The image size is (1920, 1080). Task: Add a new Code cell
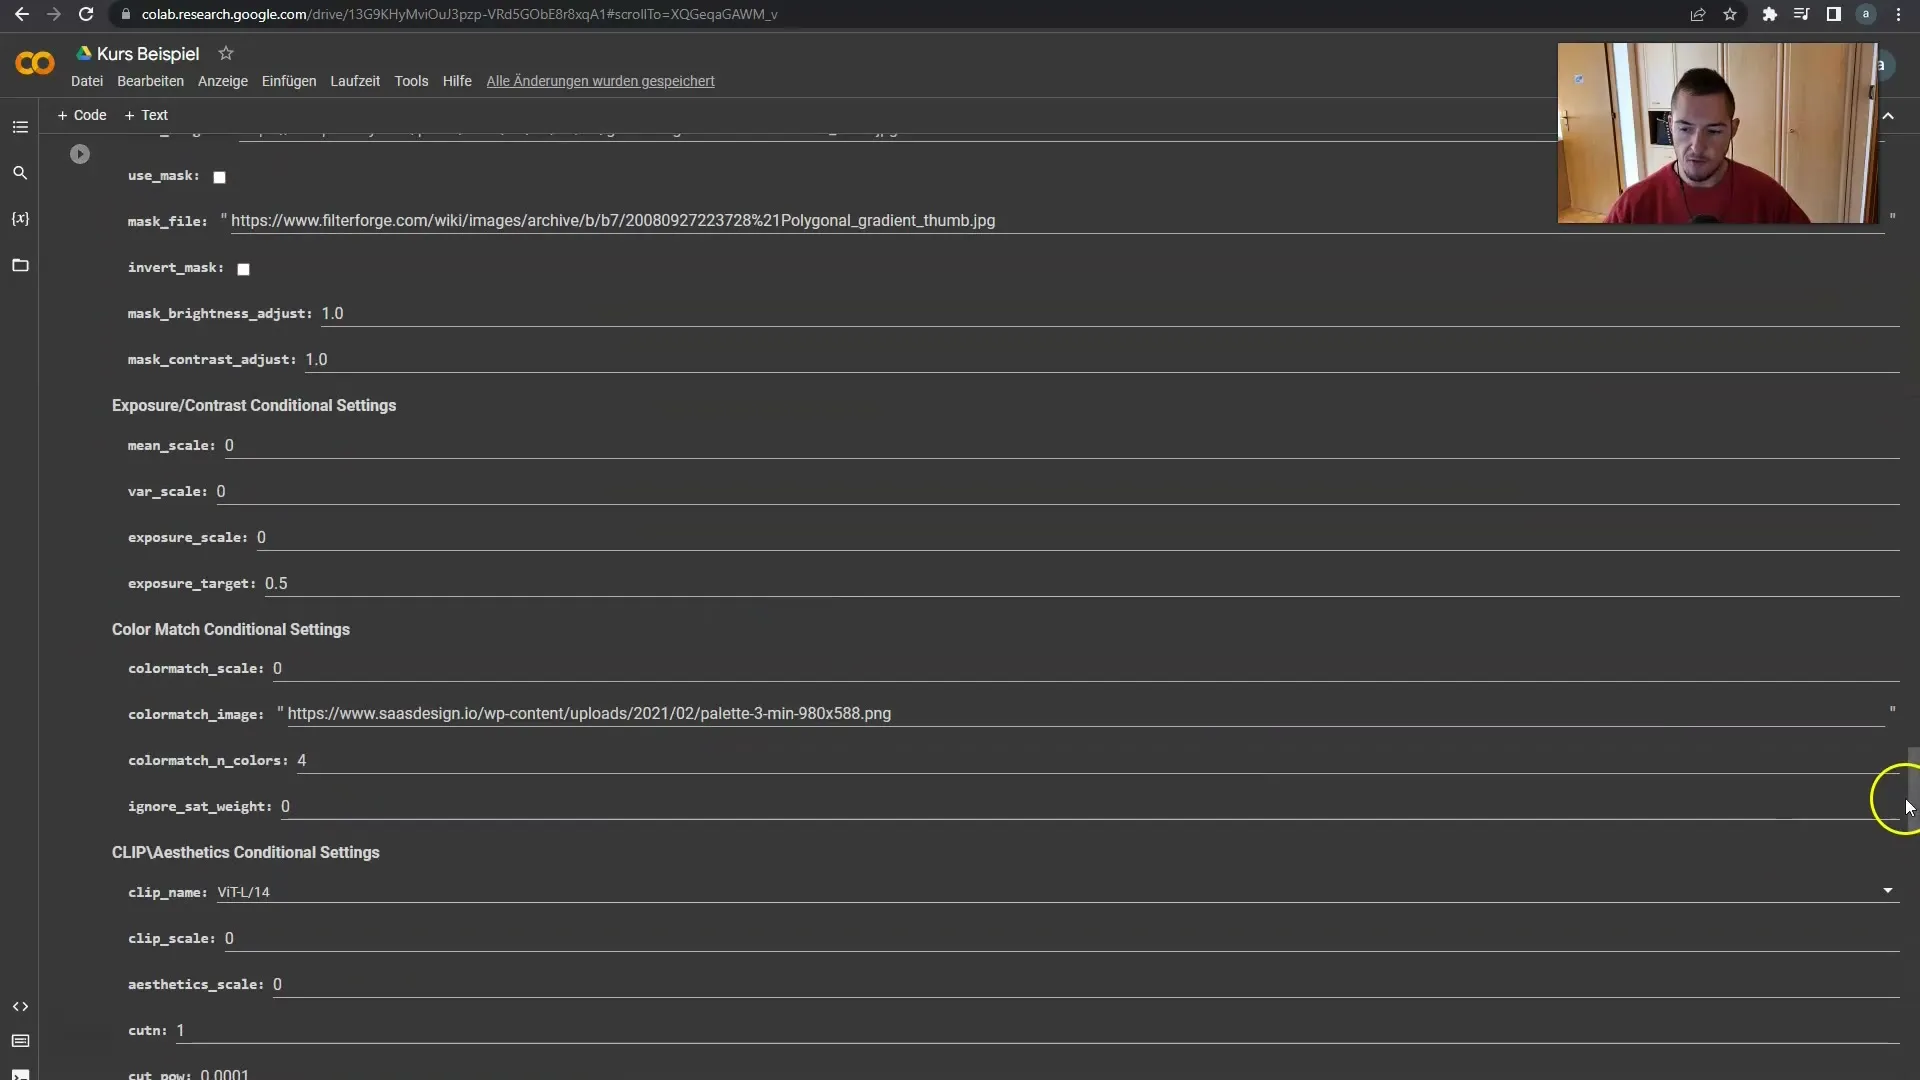point(82,115)
